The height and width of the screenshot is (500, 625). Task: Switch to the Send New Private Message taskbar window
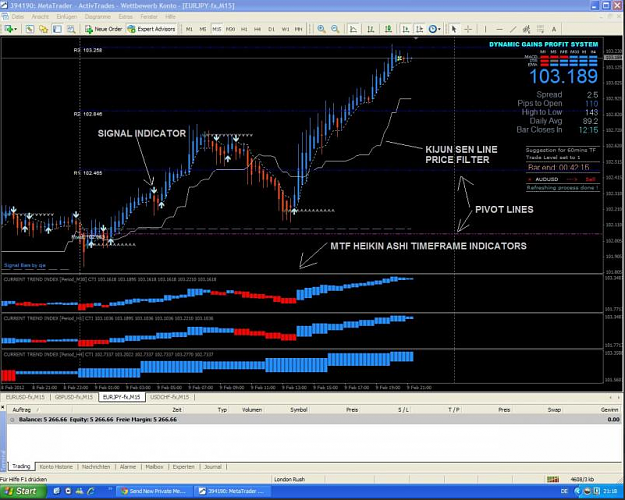coord(153,491)
